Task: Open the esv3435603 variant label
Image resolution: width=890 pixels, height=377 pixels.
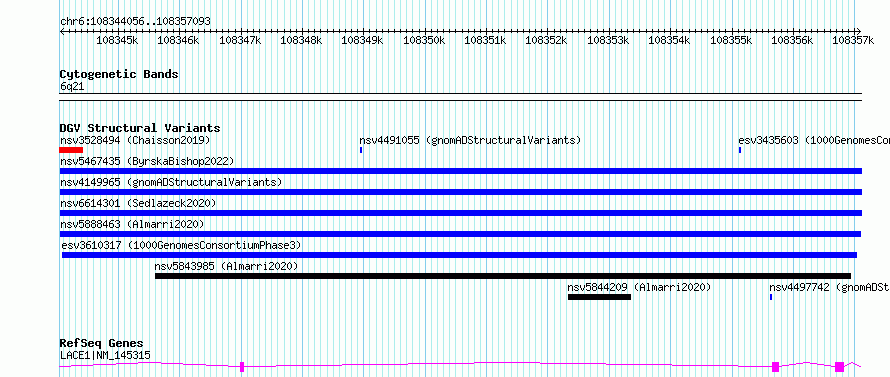Action: [x=814, y=140]
